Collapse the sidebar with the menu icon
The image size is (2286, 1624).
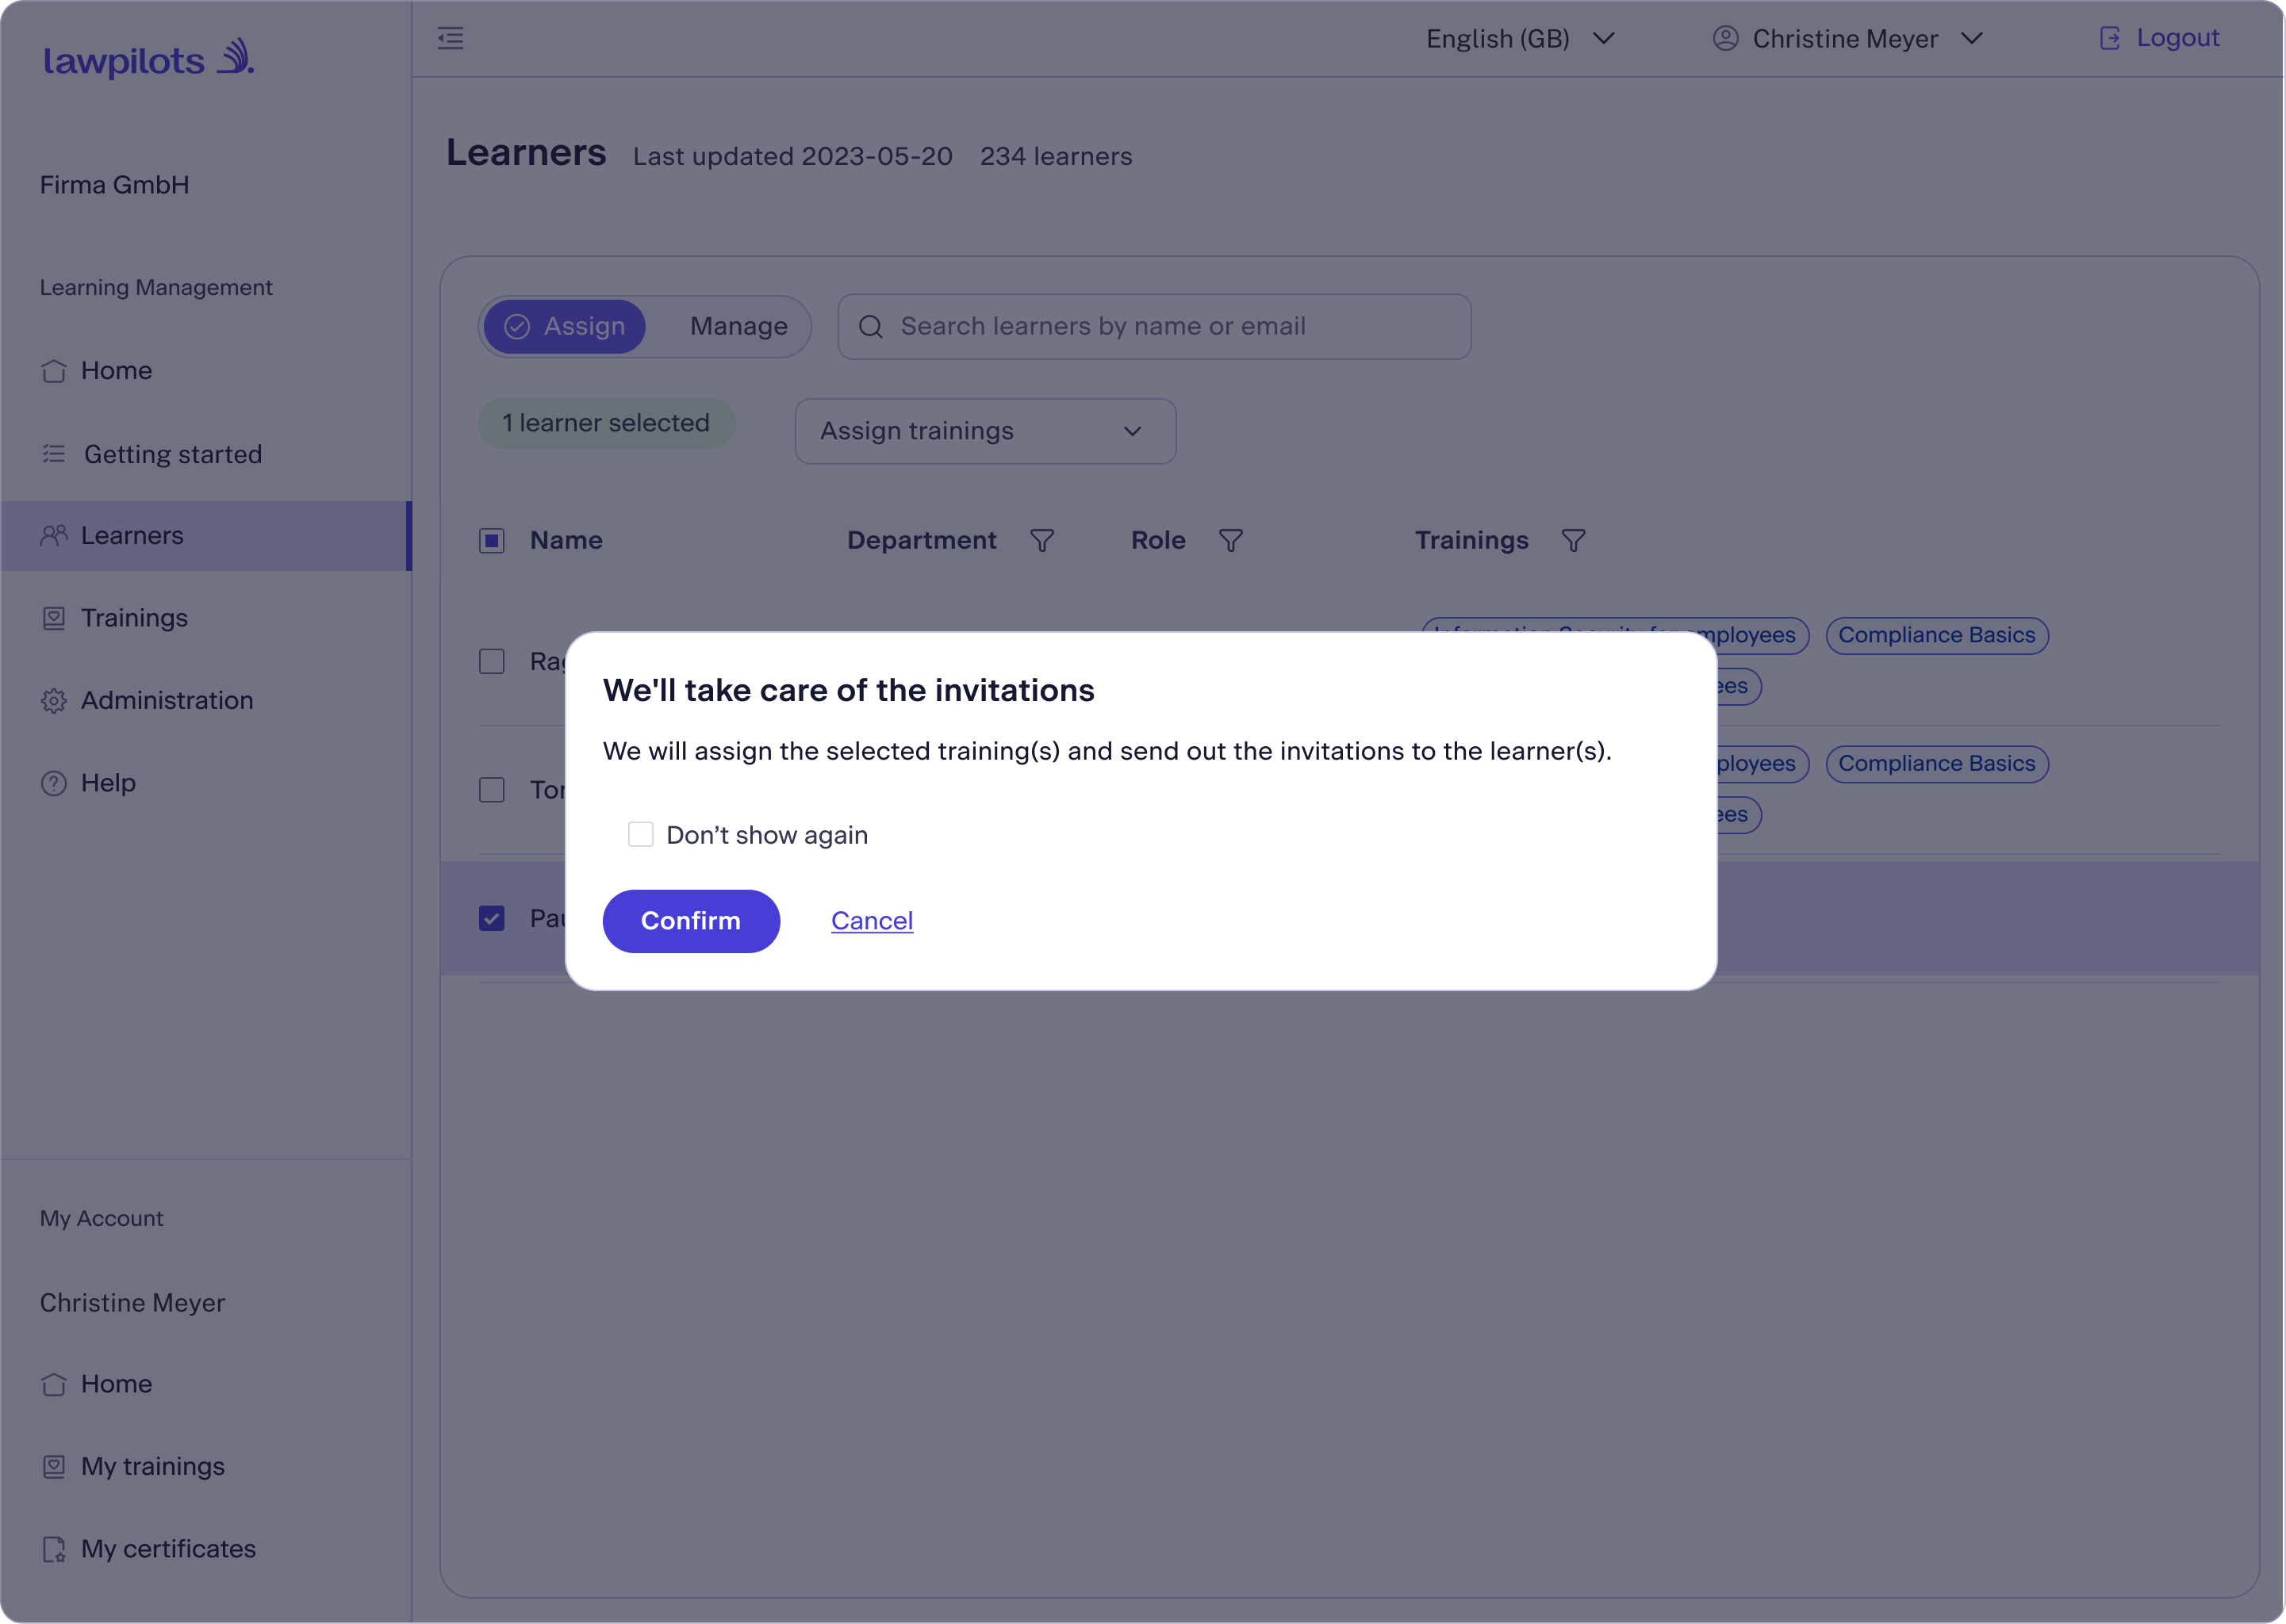tap(451, 39)
